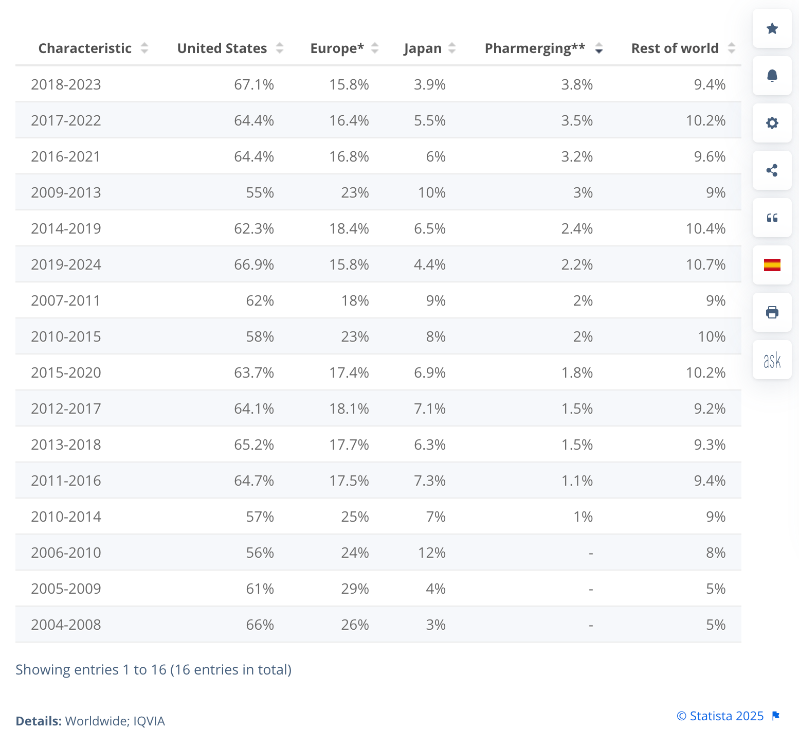Click the share icon
Screen dimensions: 799x746
point(772,170)
